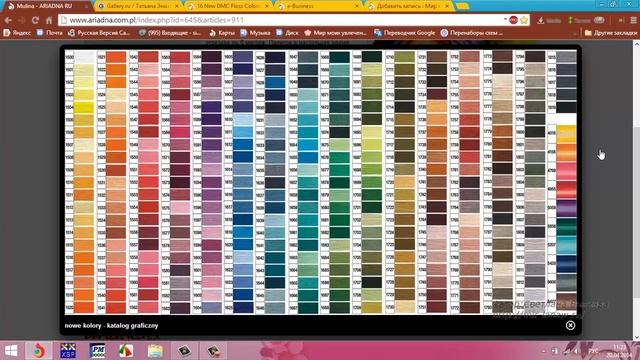The height and width of the screenshot is (360, 640).
Task: Open the browser icon on the taskbar
Action: click(39, 351)
